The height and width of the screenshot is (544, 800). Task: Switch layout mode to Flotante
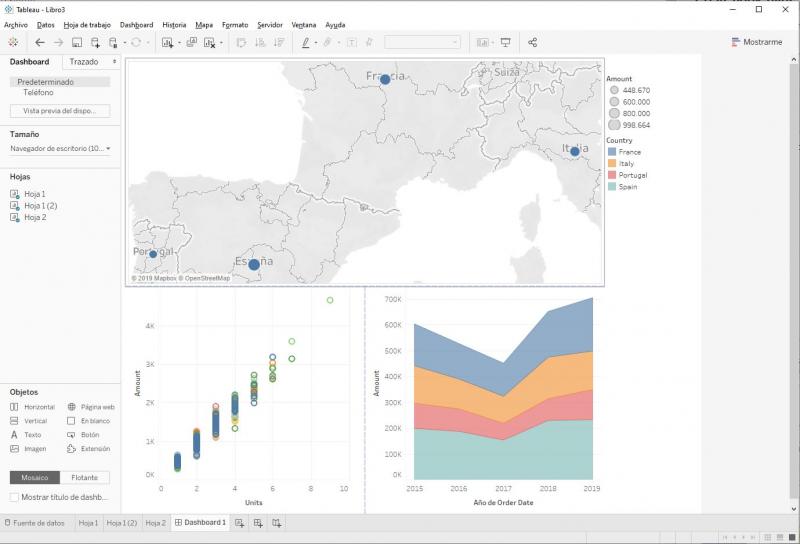click(x=84, y=478)
